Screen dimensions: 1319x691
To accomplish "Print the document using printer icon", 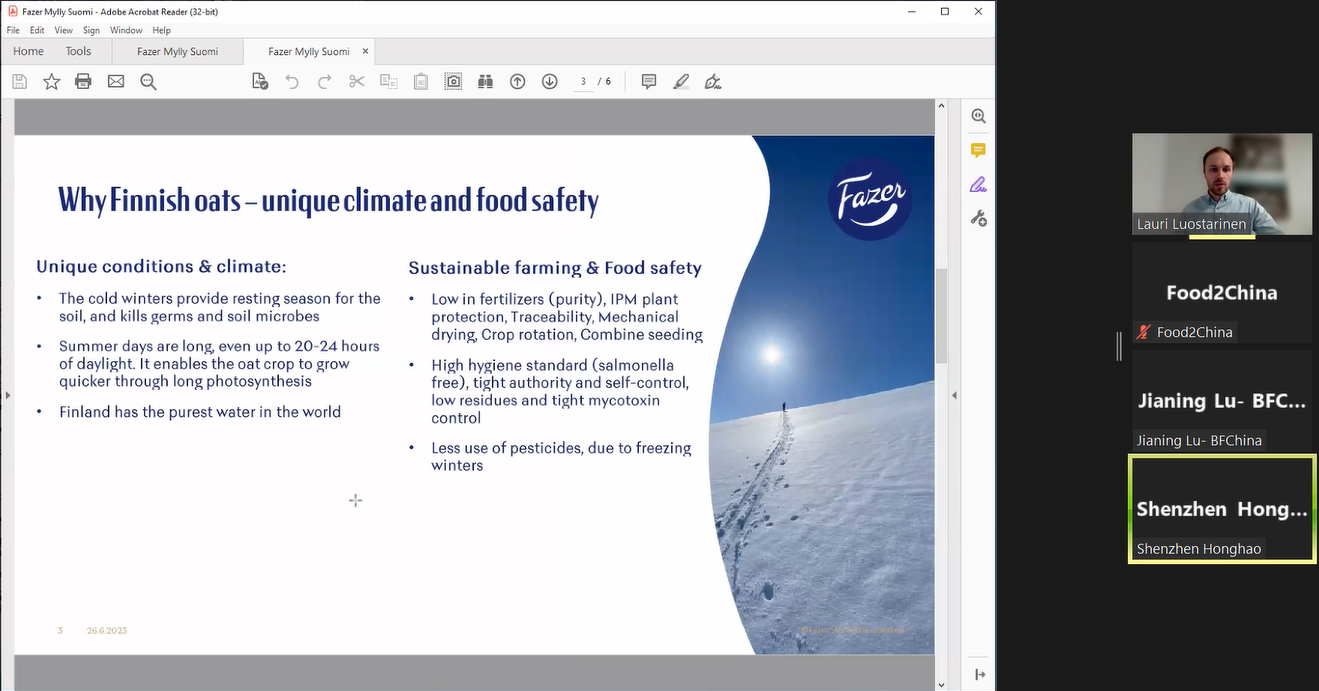I will click(84, 82).
